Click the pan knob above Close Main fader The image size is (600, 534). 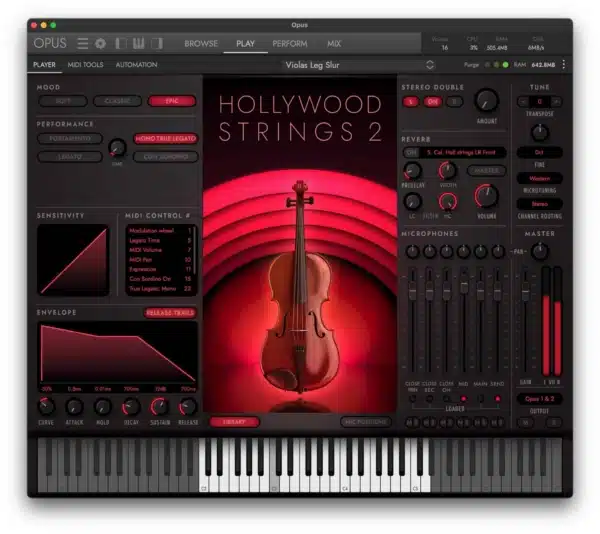pos(412,252)
